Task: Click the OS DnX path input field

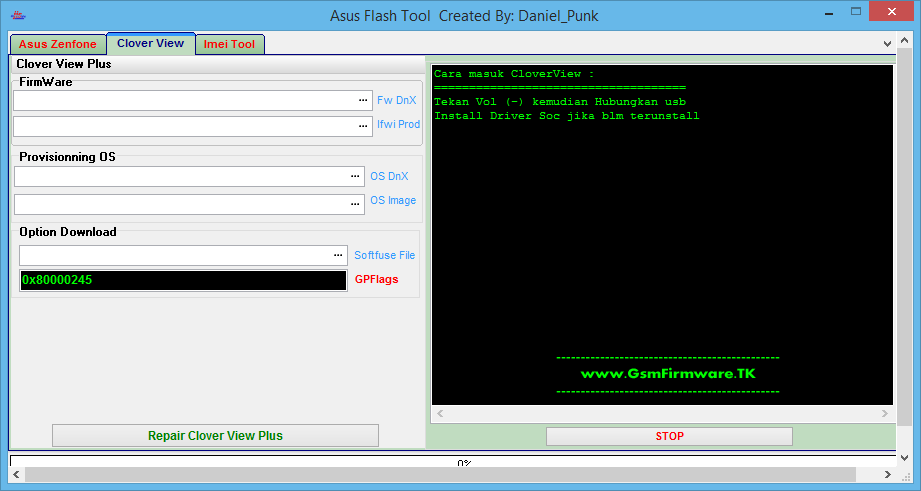Action: (189, 176)
